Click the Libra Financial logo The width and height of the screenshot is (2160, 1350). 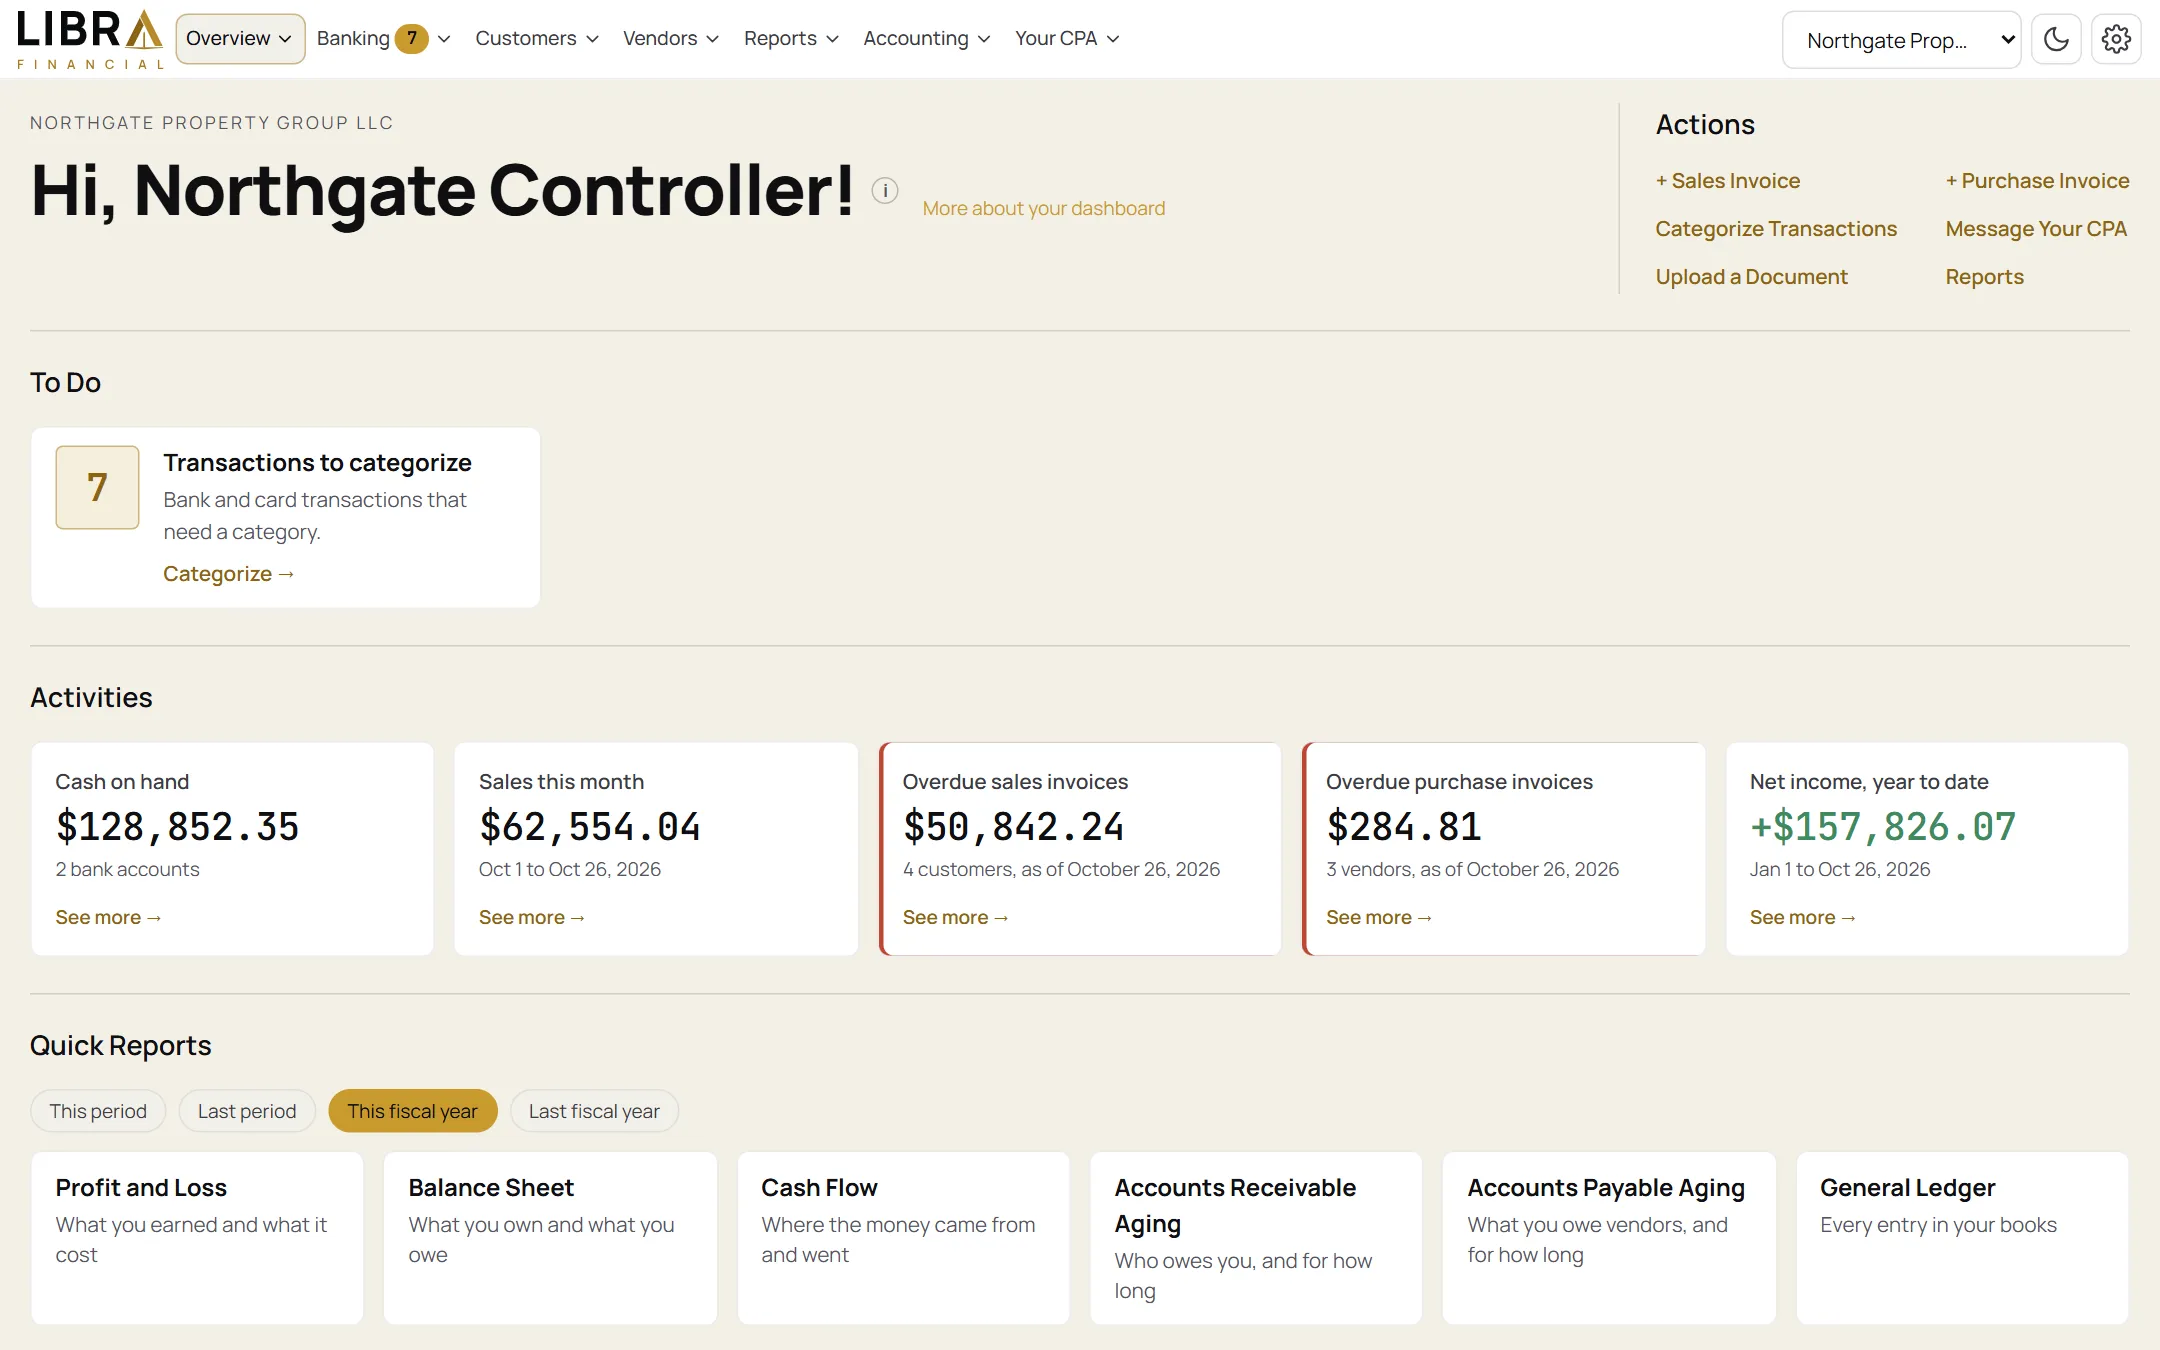(x=90, y=39)
